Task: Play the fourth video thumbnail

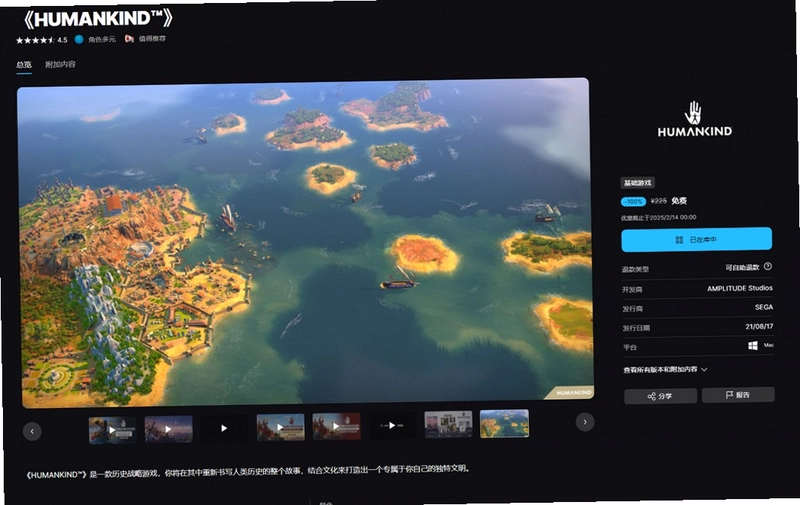Action: pos(280,427)
